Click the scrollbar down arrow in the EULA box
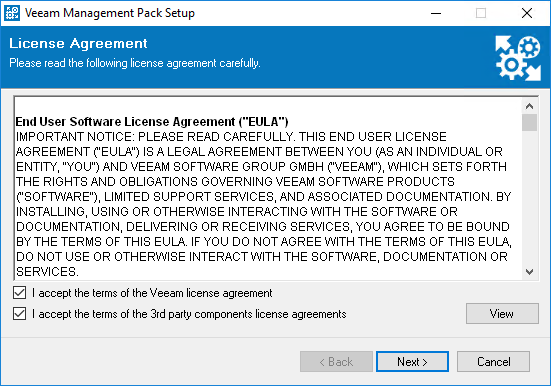551x386 pixels. click(529, 272)
